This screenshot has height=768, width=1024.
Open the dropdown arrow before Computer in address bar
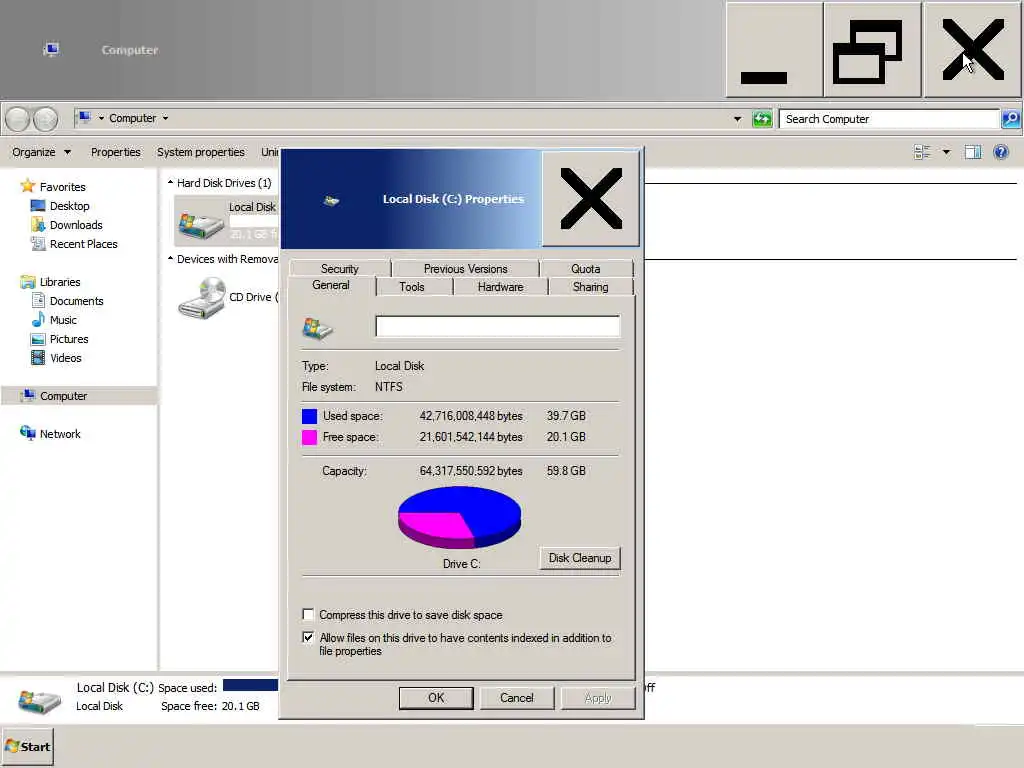[x=101, y=118]
